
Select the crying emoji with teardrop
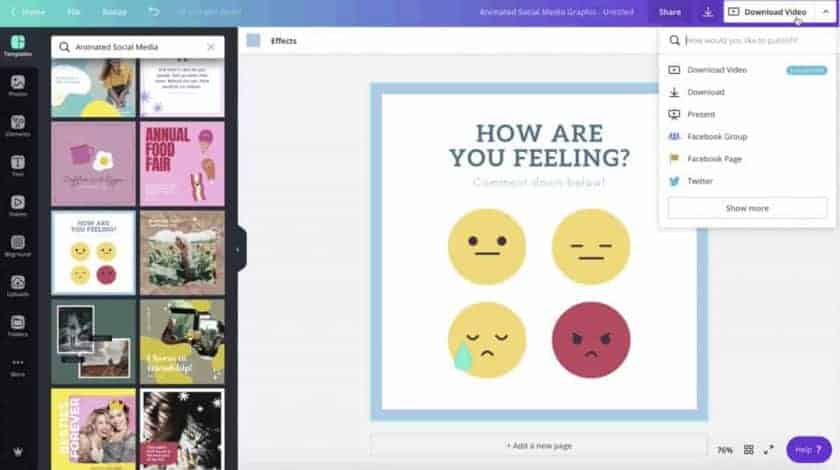click(487, 340)
